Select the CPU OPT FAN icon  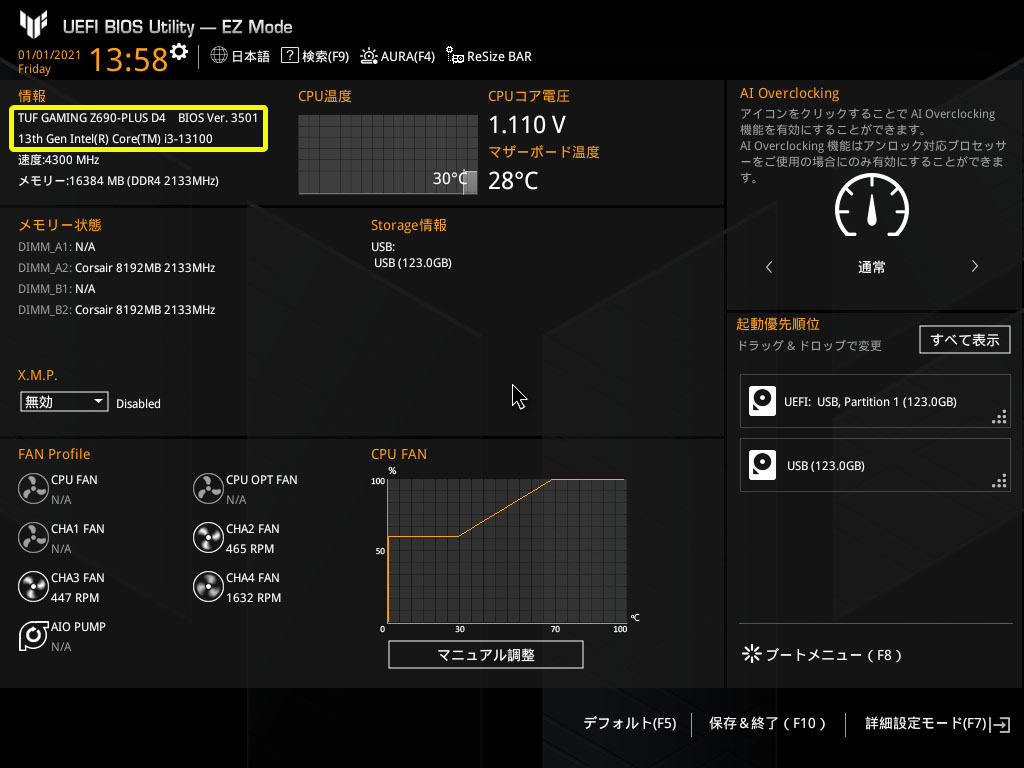tap(208, 487)
